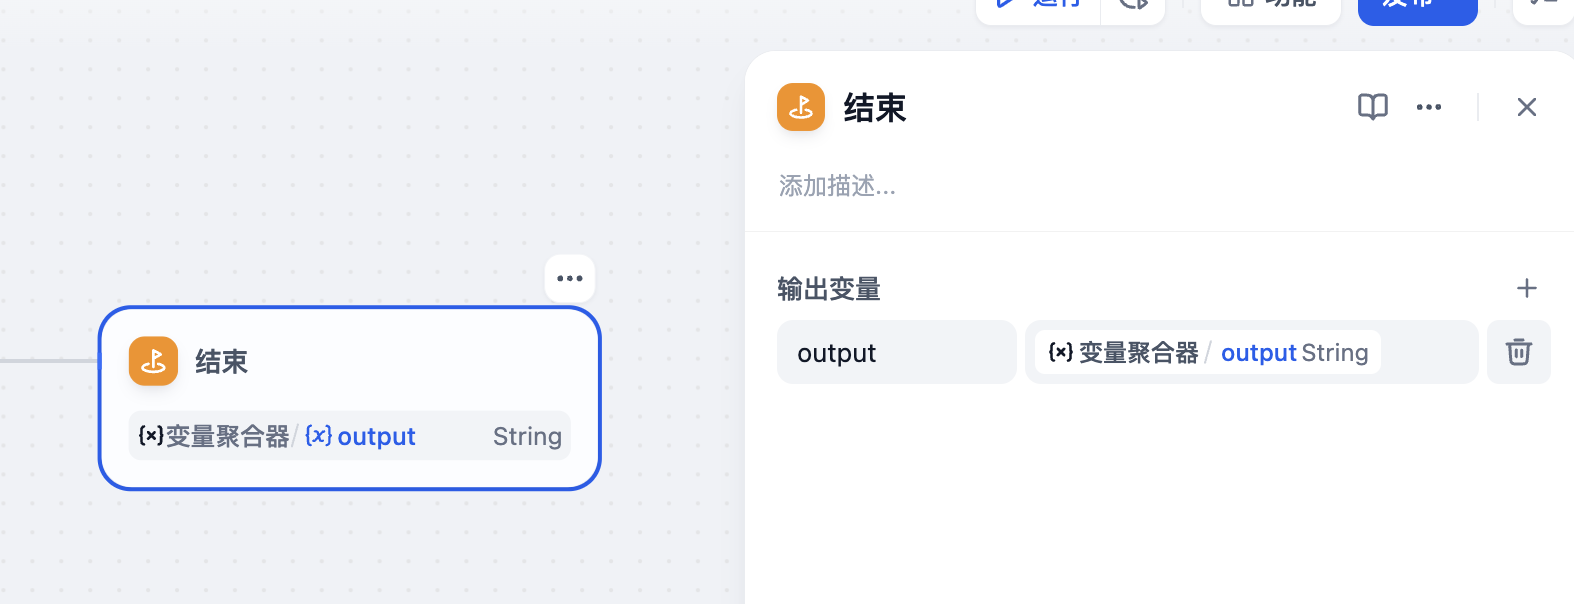Open node options via canvas ellipsis icon

click(569, 278)
